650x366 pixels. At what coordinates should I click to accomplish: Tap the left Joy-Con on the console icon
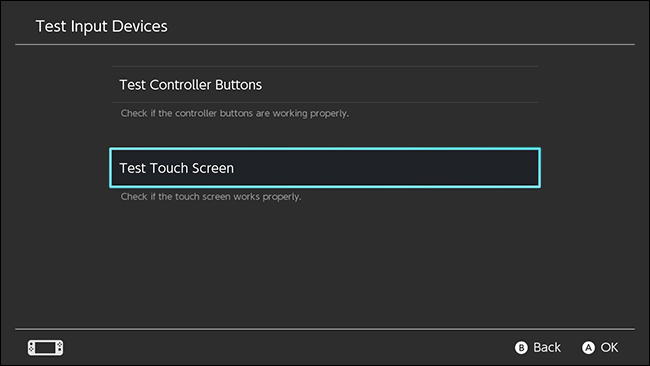point(32,347)
